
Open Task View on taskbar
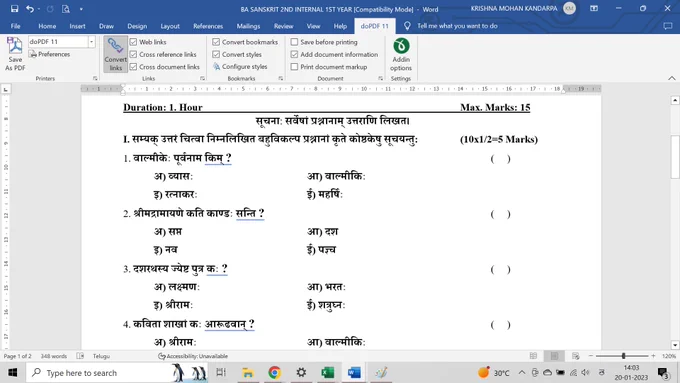(x=221, y=373)
